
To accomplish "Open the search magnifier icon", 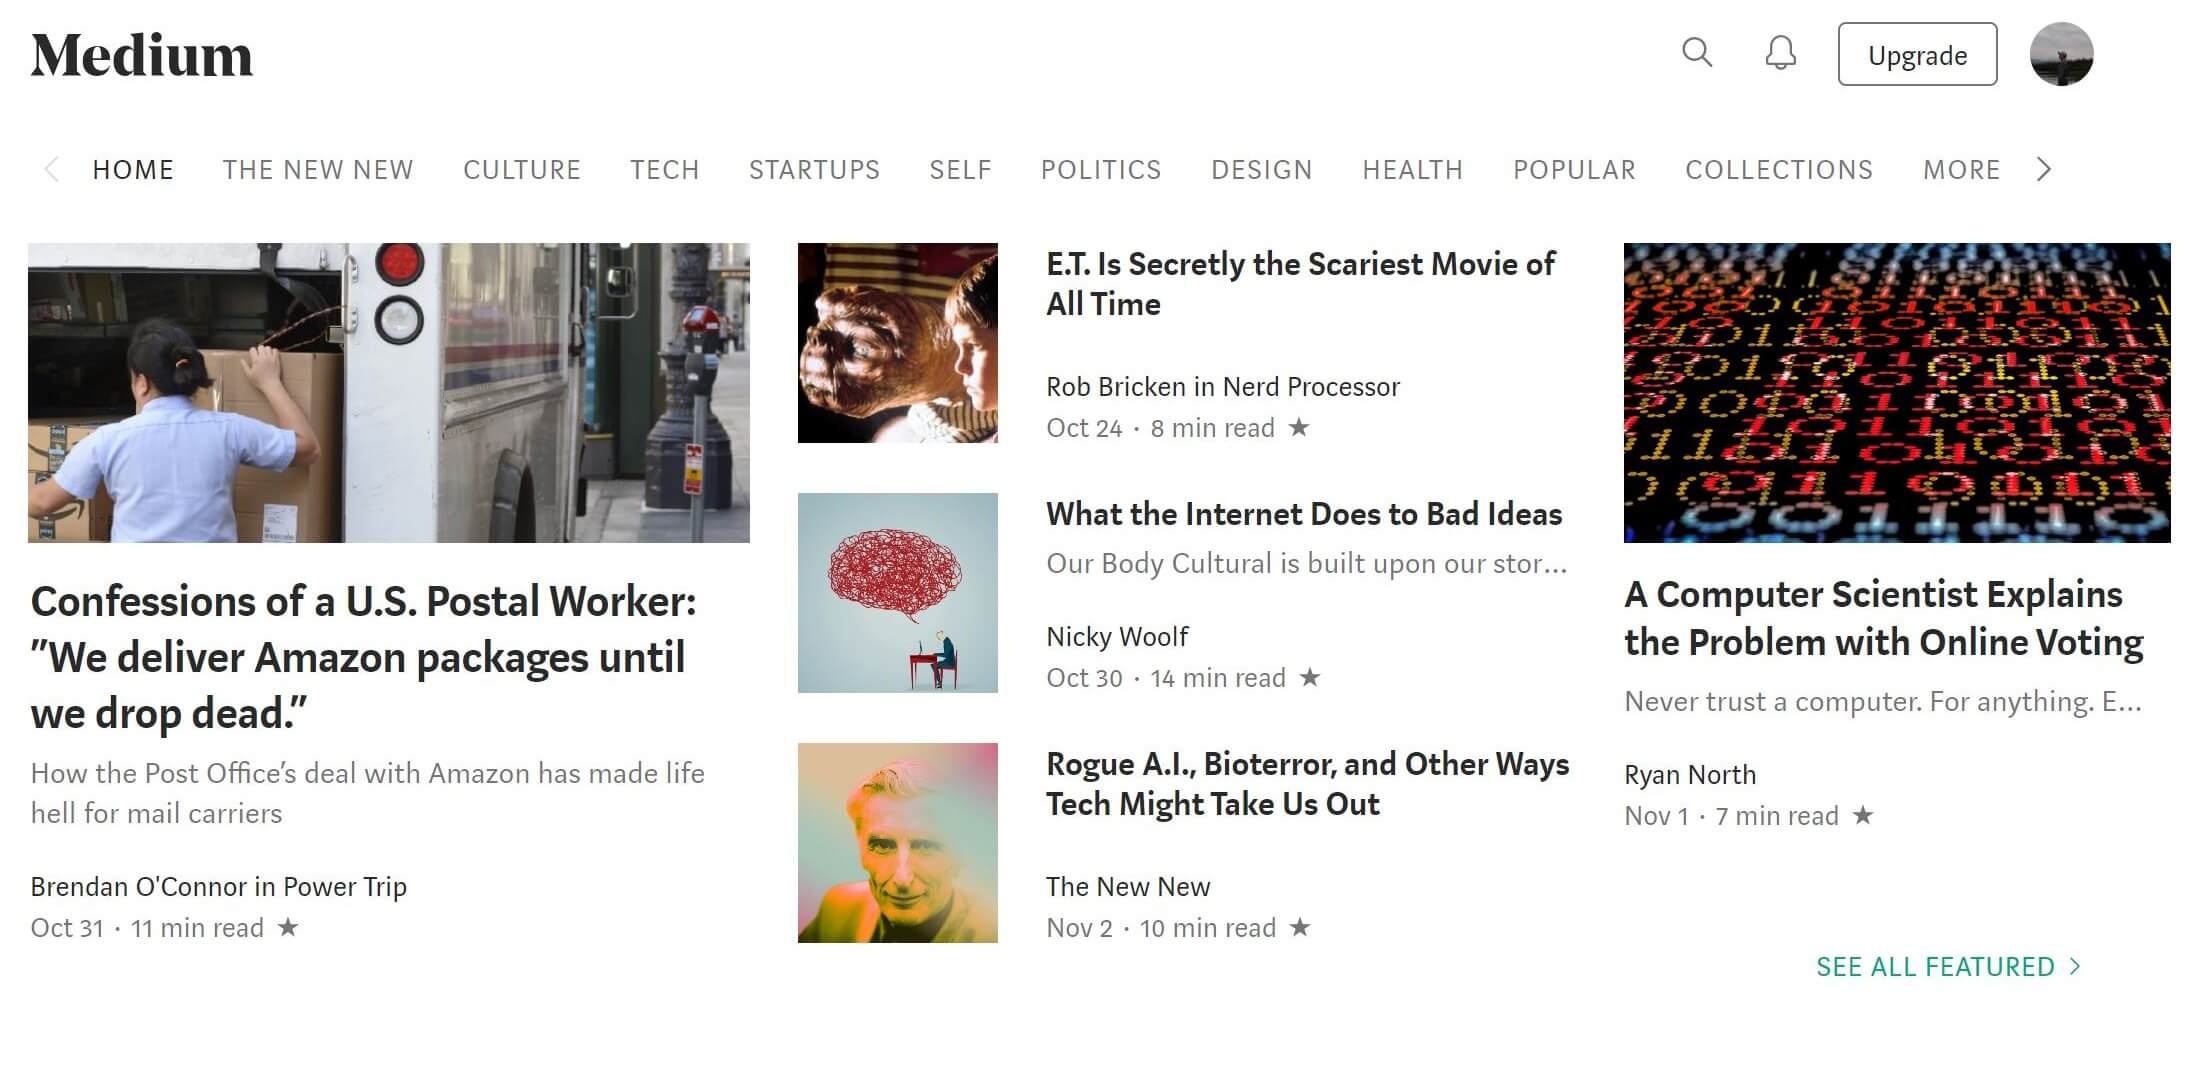I will (1697, 53).
